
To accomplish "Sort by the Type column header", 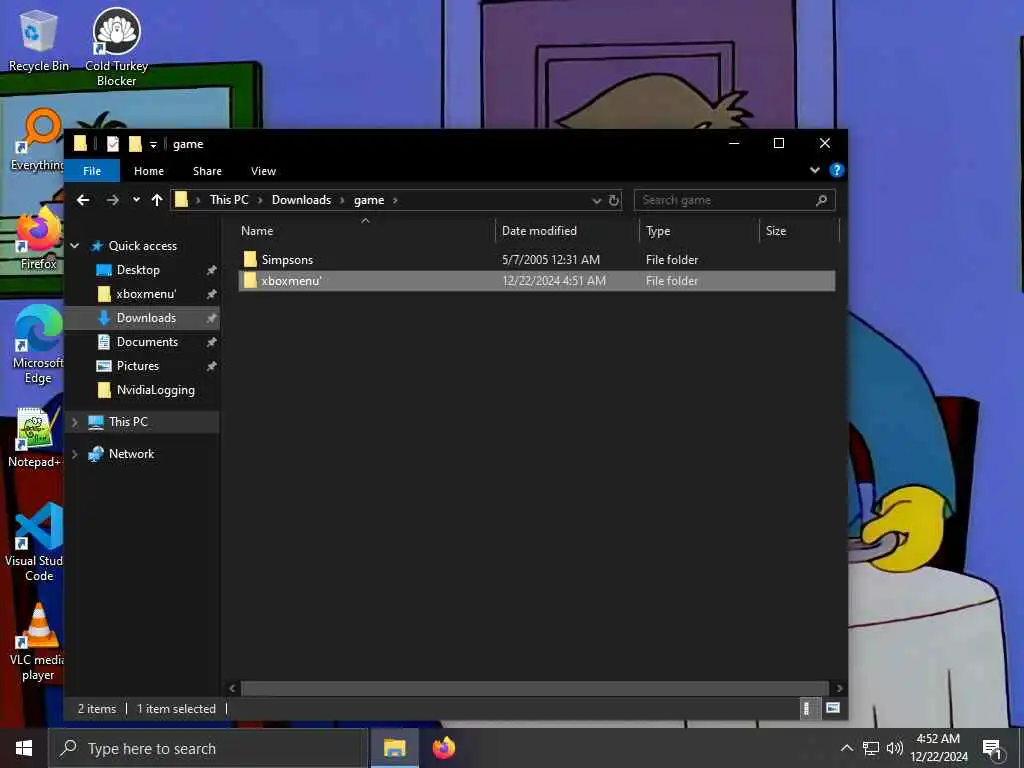I will tap(699, 231).
